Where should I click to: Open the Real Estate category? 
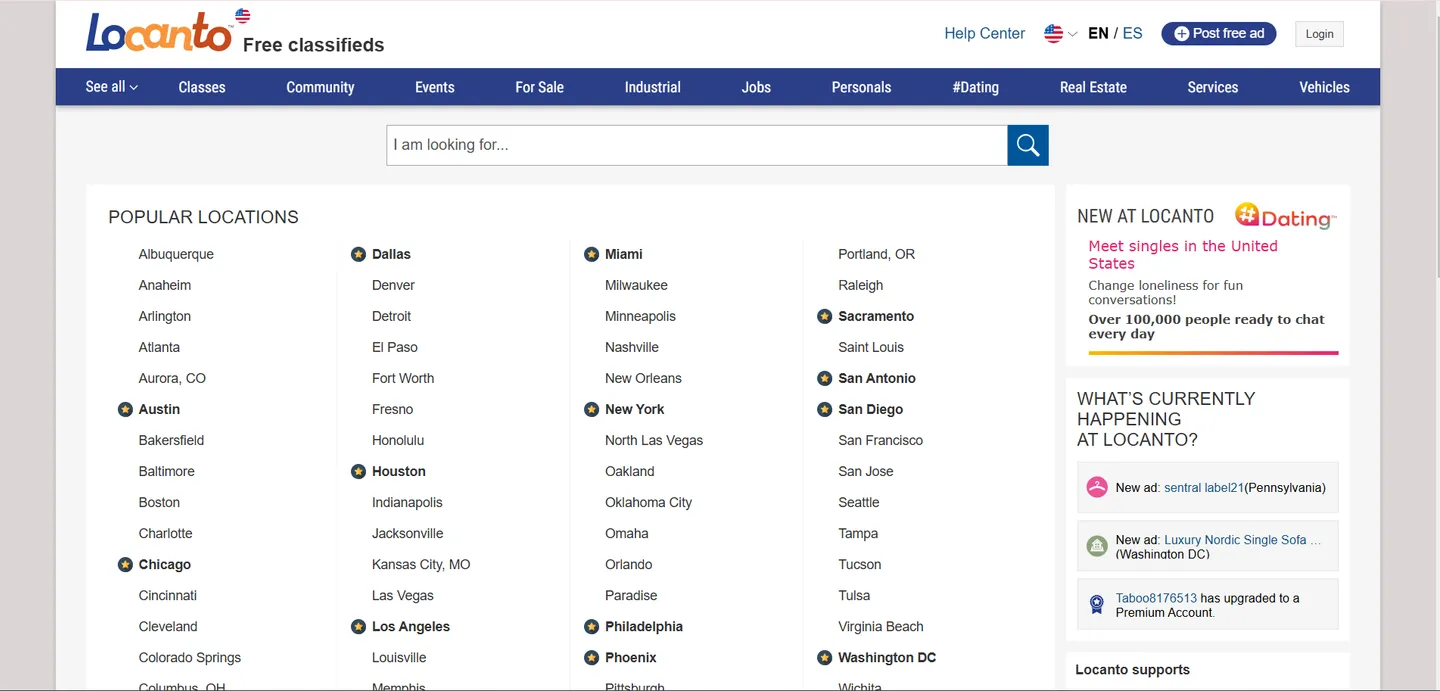[x=1093, y=87]
